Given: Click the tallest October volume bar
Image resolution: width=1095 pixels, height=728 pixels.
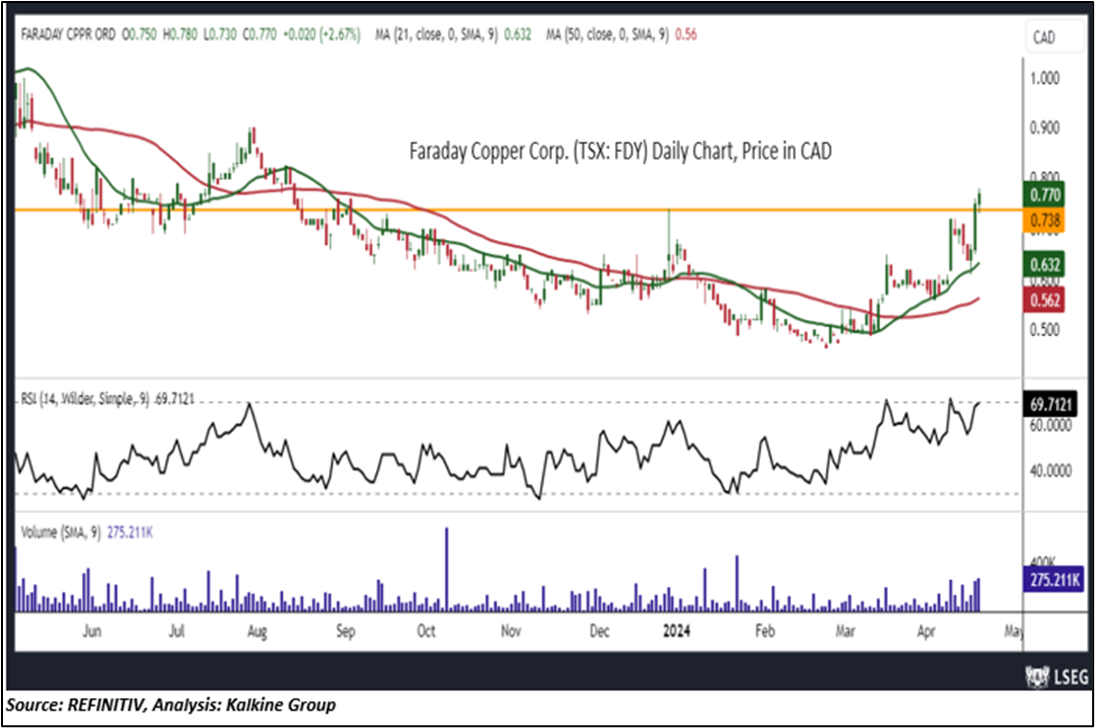Looking at the screenshot, I should 447,569.
